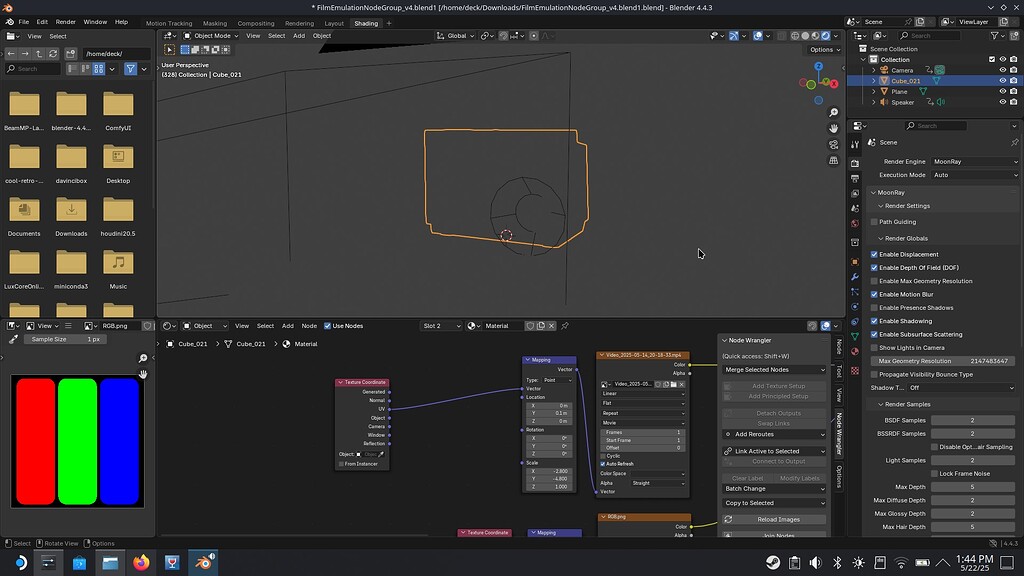Open the Object Mode dropdown in viewport
This screenshot has width=1024, height=576.
tap(211, 36)
